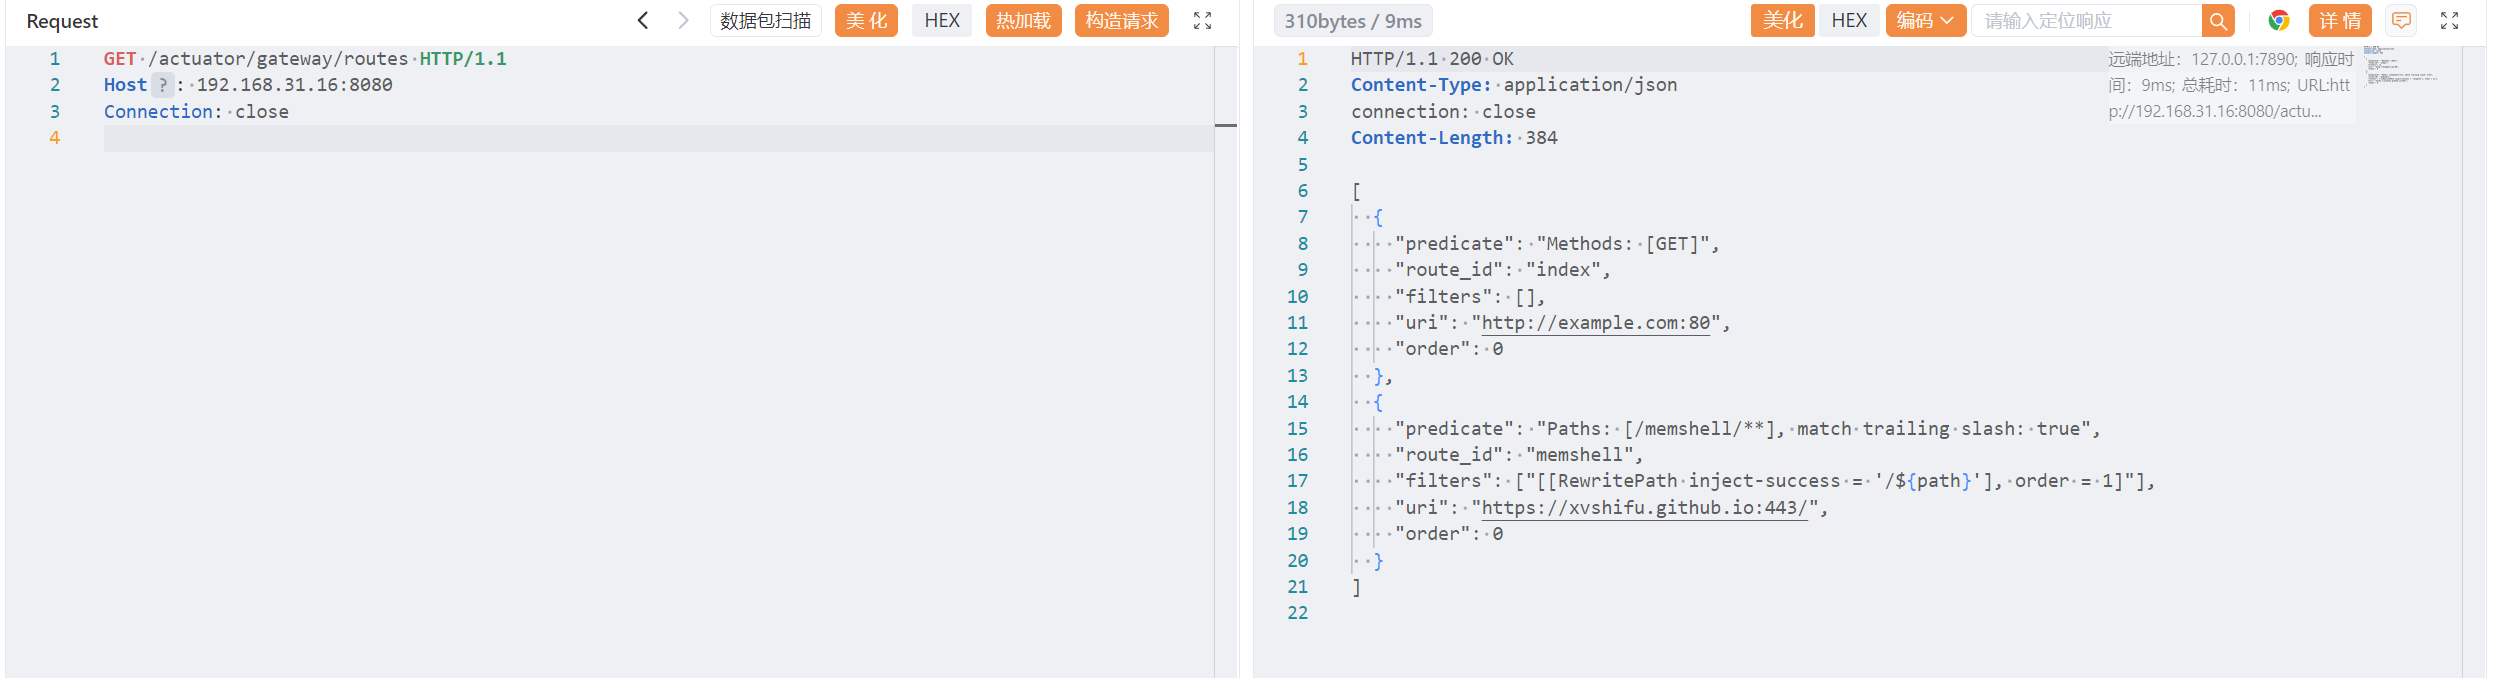The image size is (2504, 678).
Task: Expand the Request panel to fullscreen
Action: tap(1203, 21)
